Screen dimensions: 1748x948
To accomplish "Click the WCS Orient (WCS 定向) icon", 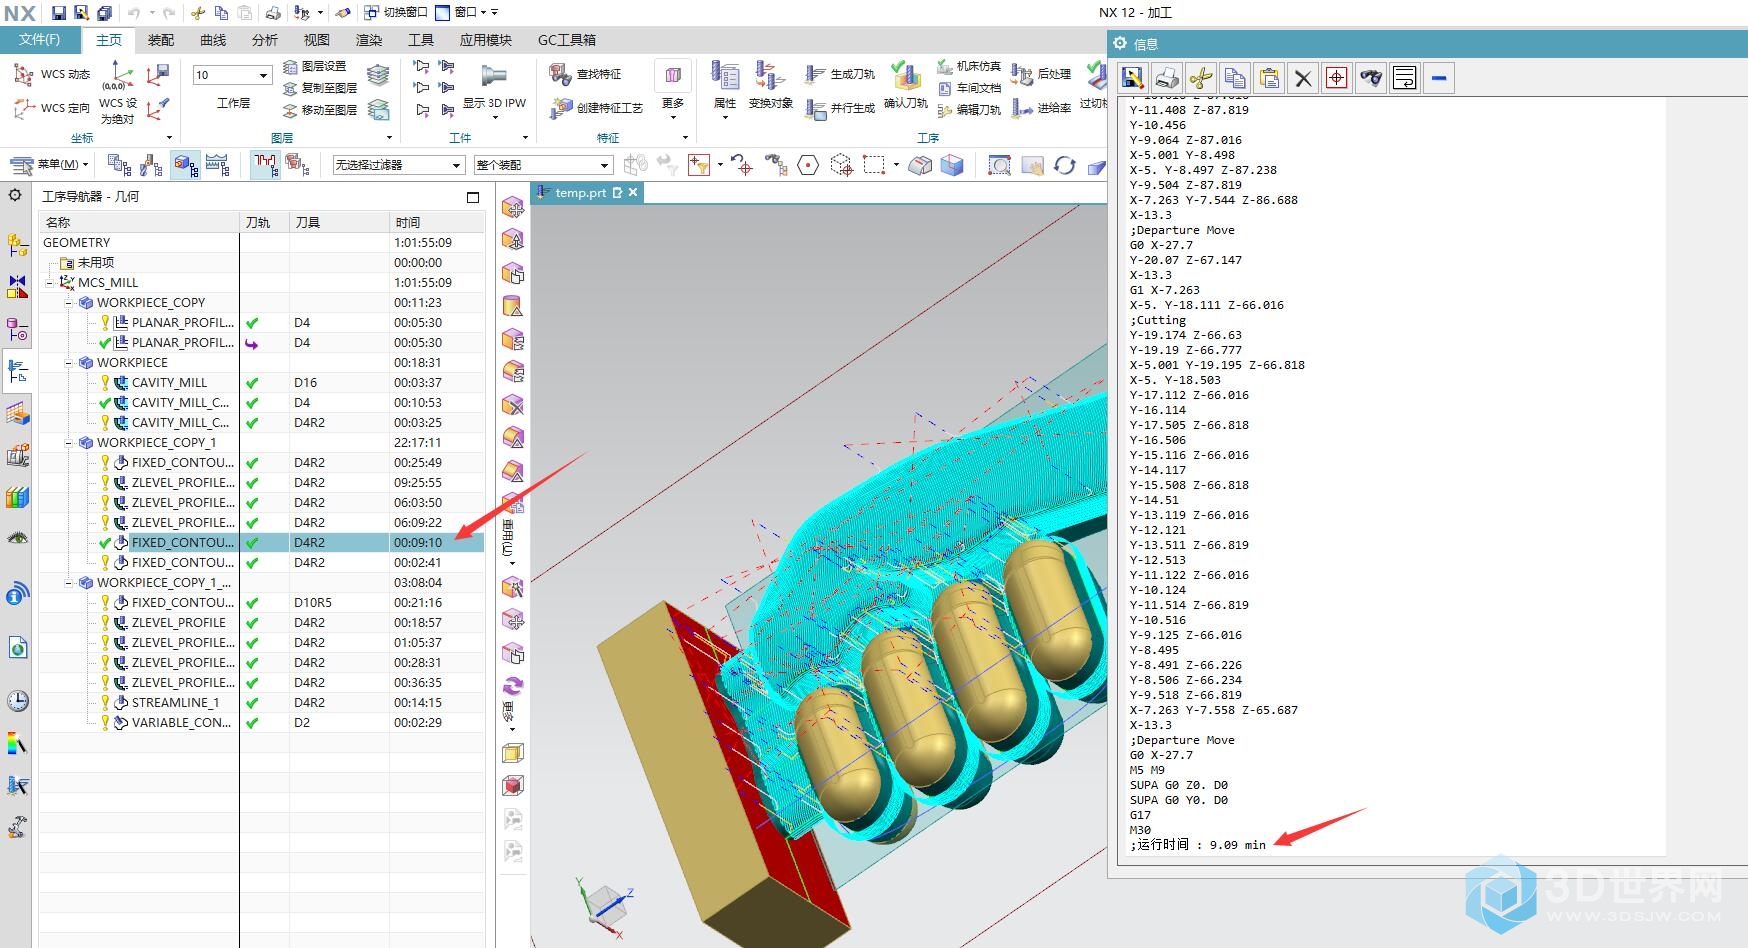I will (x=23, y=107).
